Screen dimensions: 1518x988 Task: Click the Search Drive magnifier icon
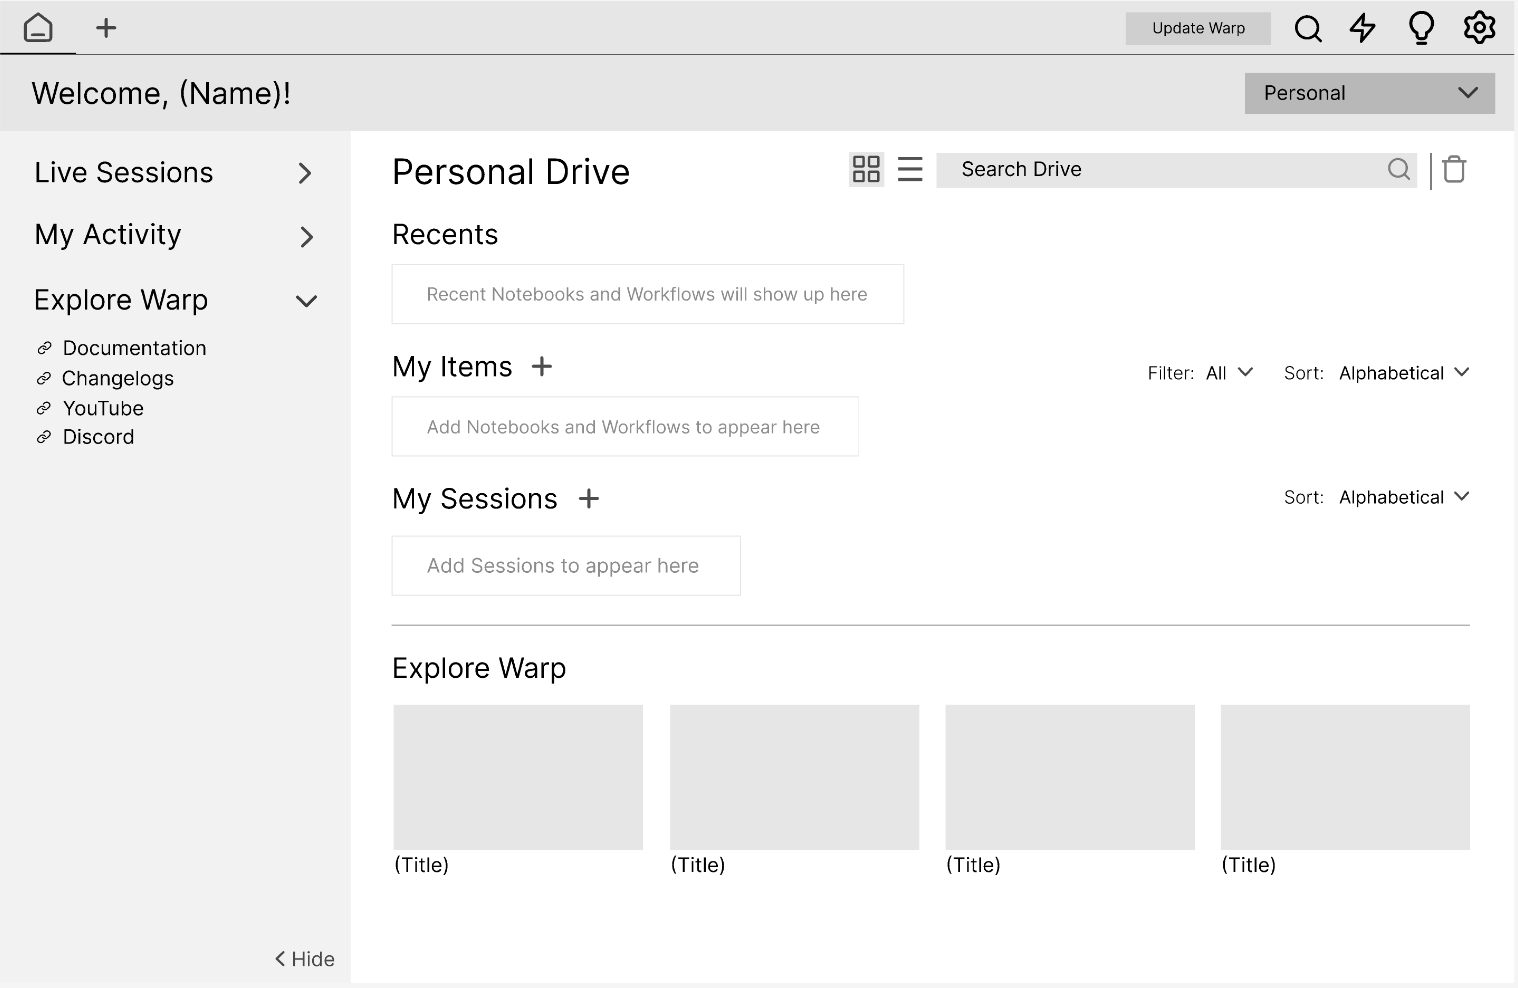tap(1399, 170)
